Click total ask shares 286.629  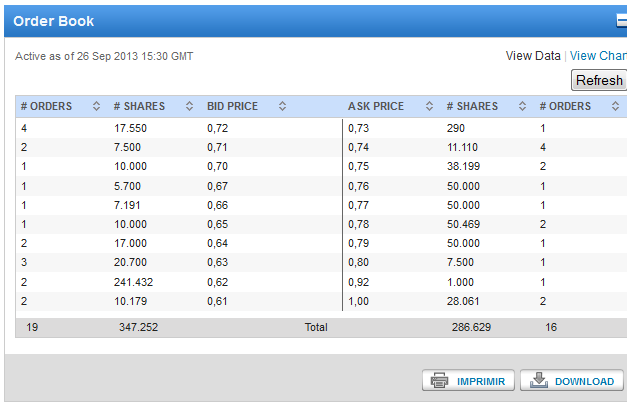pos(471,327)
